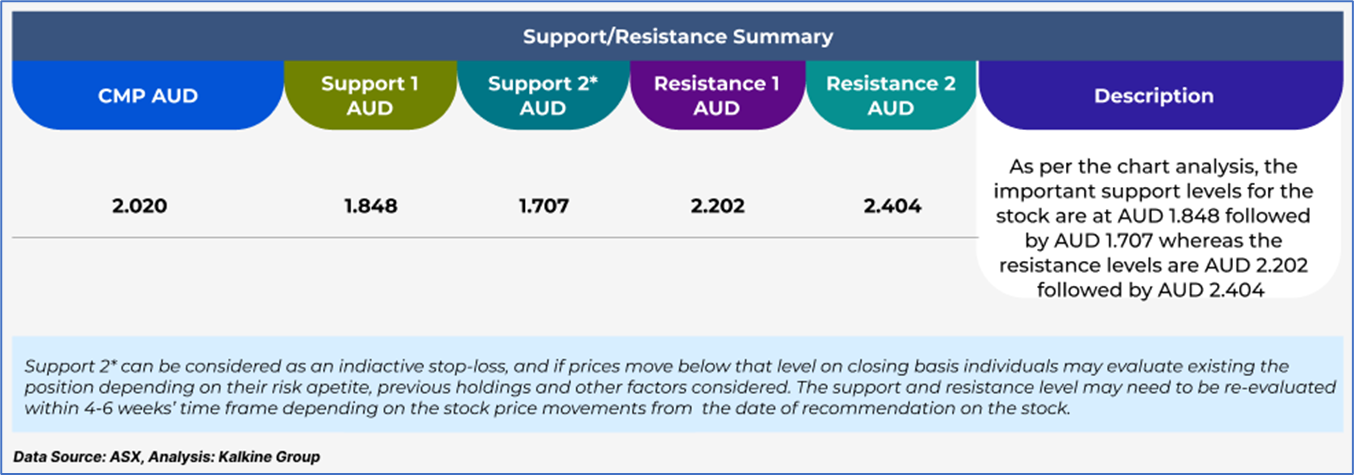This screenshot has height=475, width=1354.
Task: Select the Support 2 value 1.707
Action: [x=543, y=207]
